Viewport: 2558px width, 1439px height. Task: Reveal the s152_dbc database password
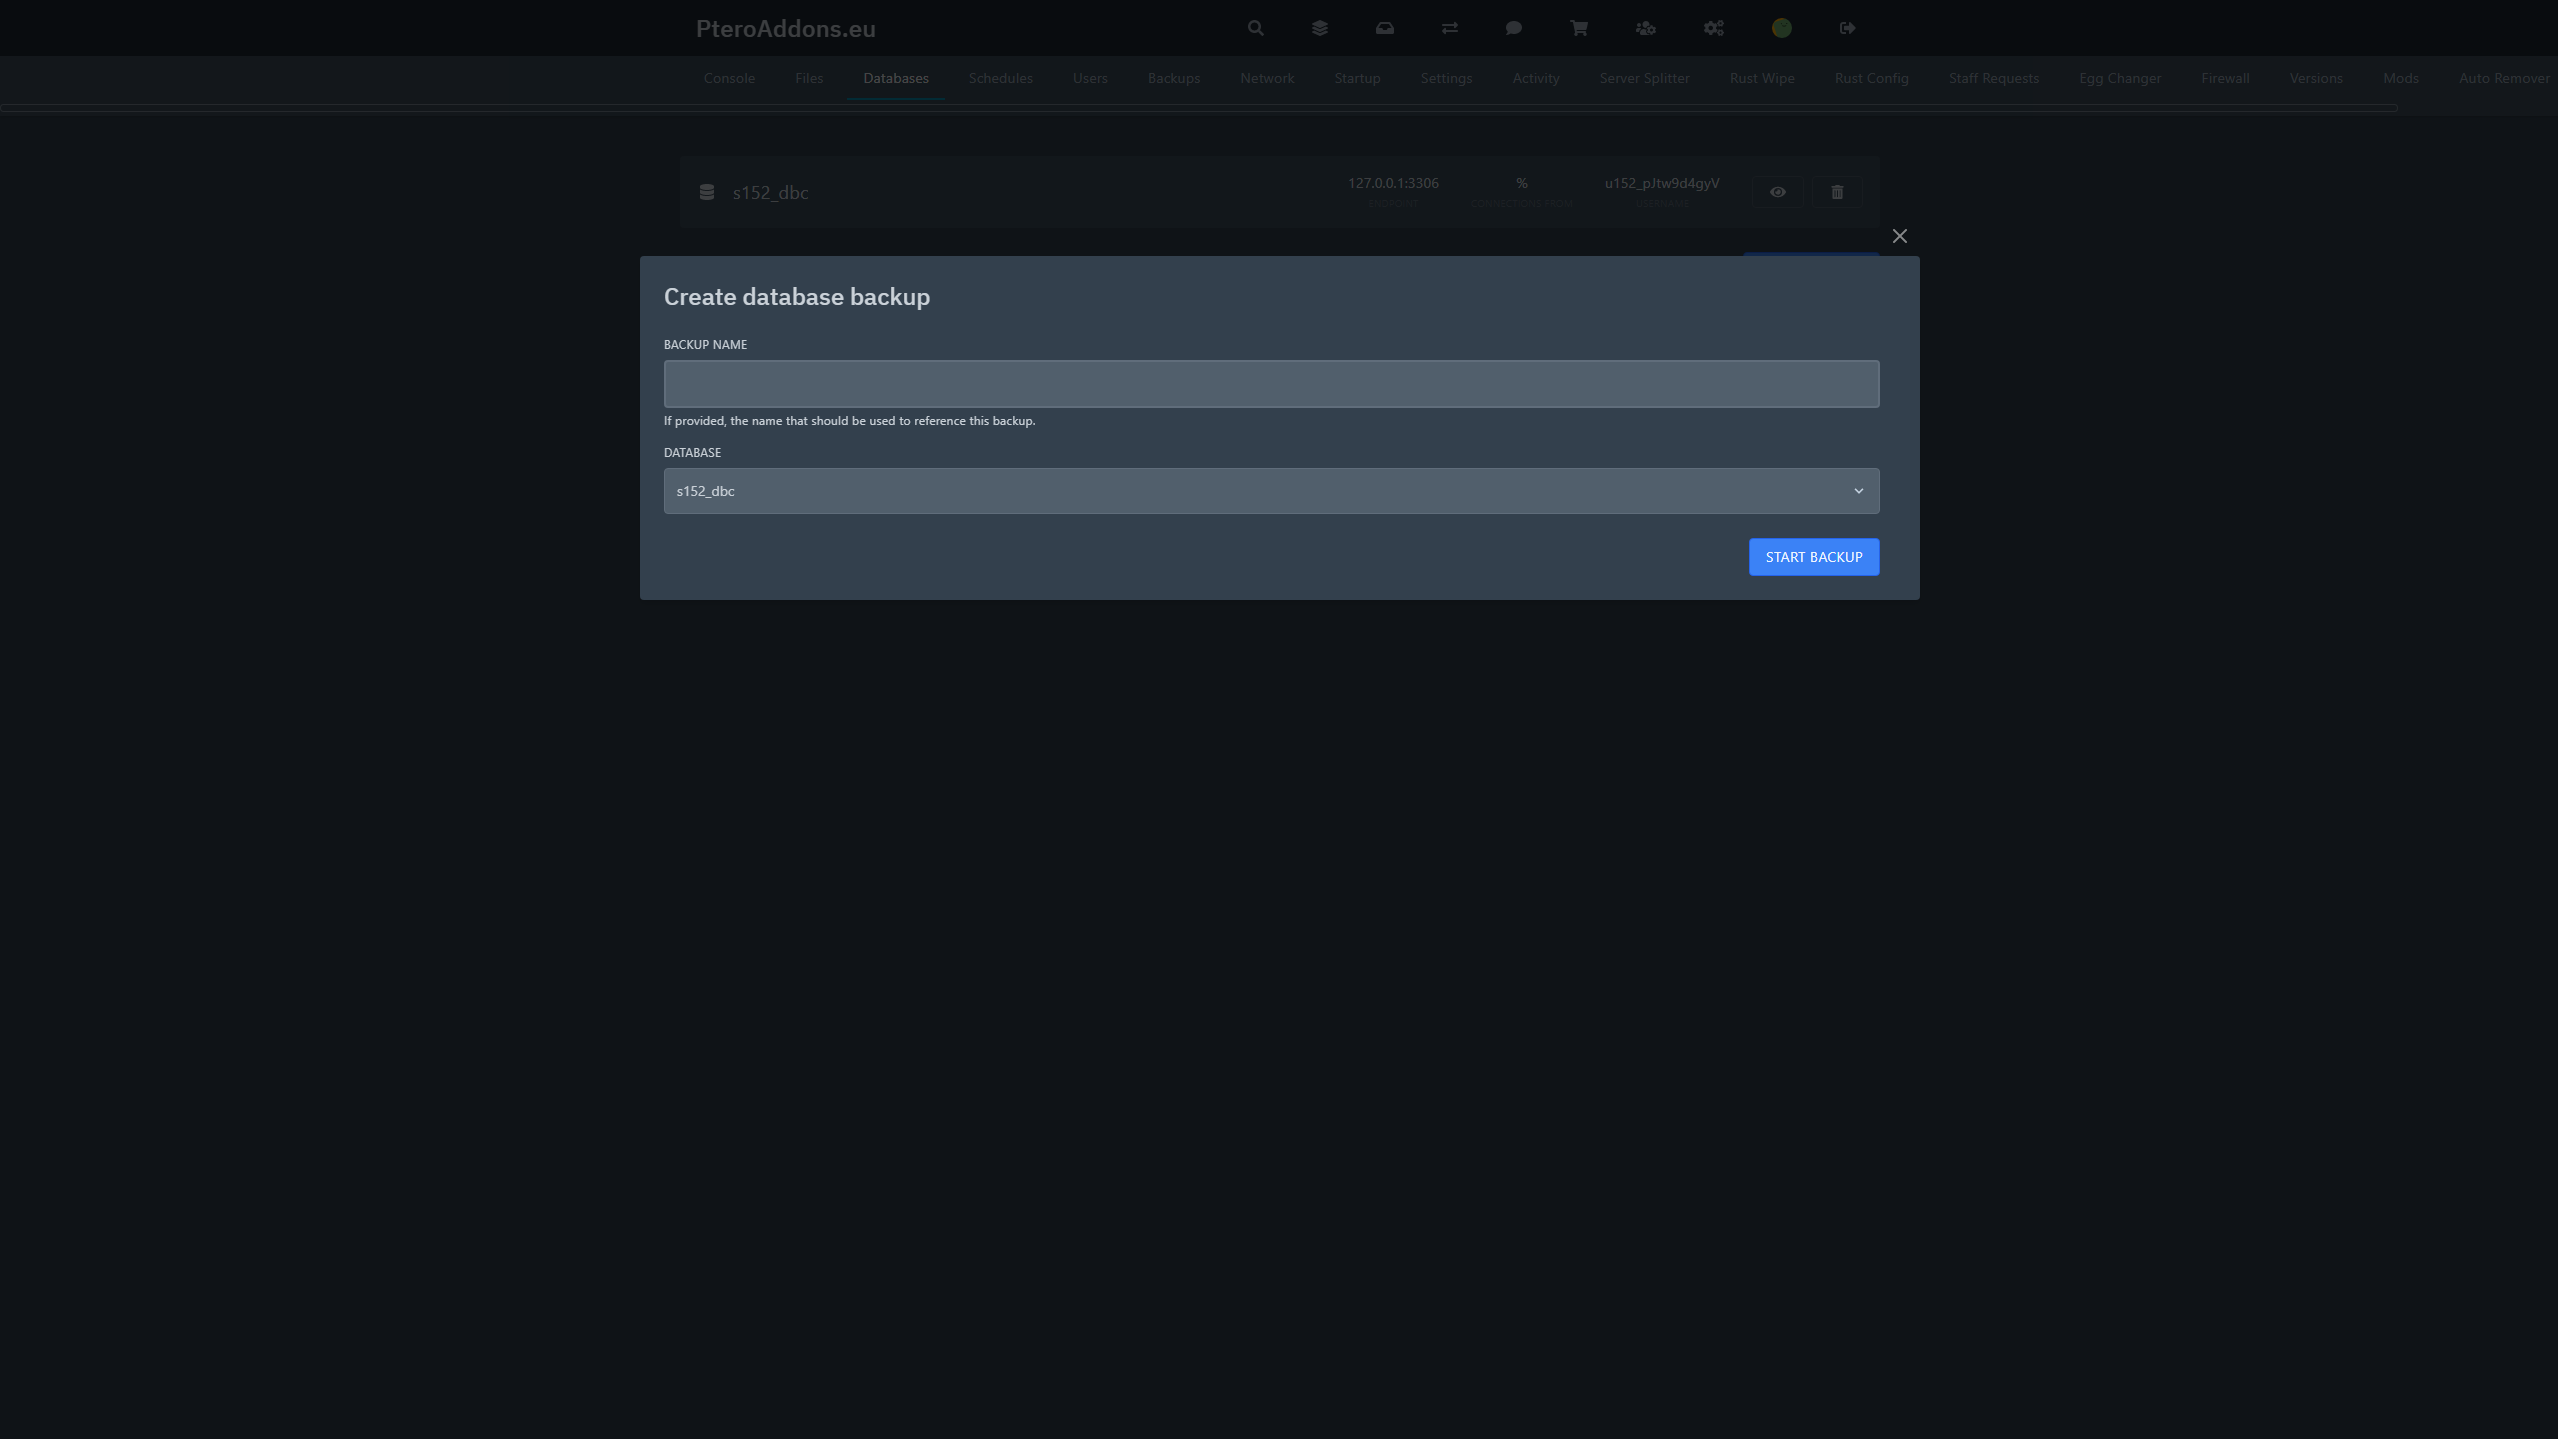(1776, 191)
